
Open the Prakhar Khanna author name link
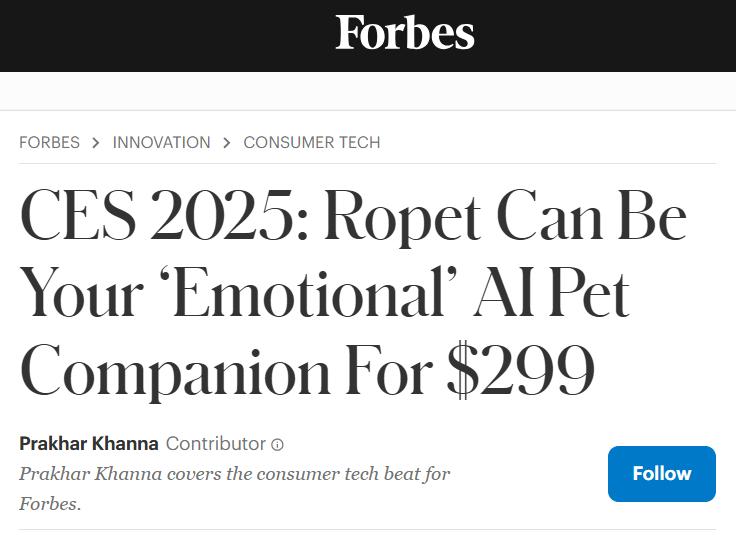click(89, 443)
